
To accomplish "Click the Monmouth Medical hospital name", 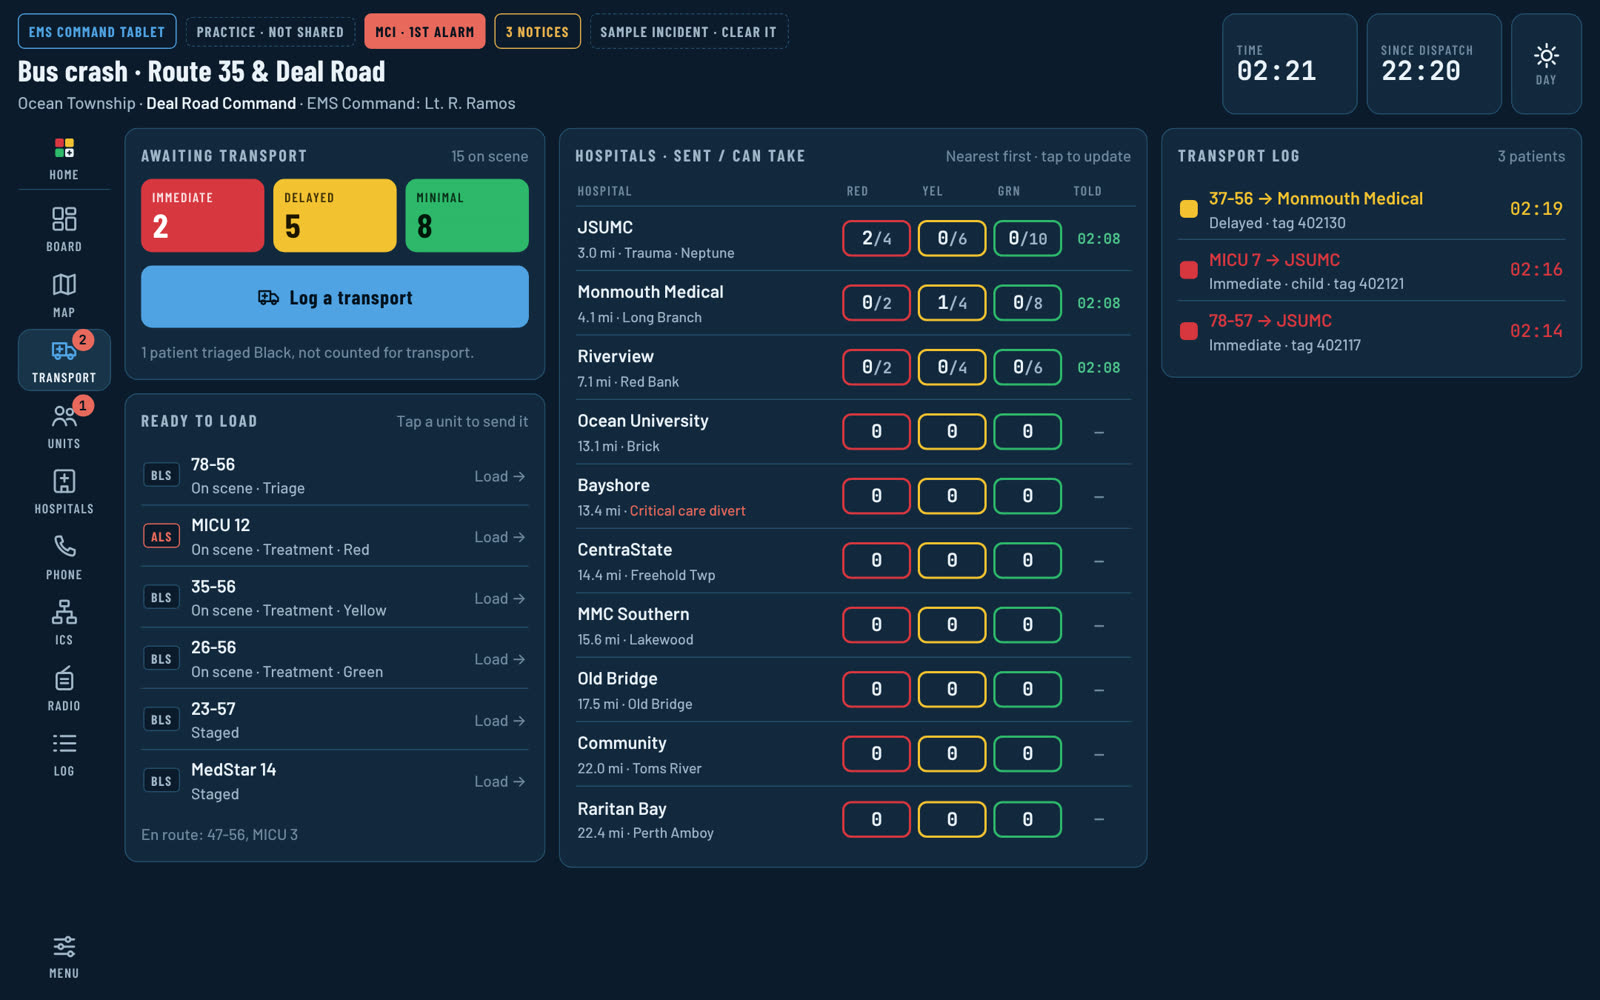I will (650, 292).
